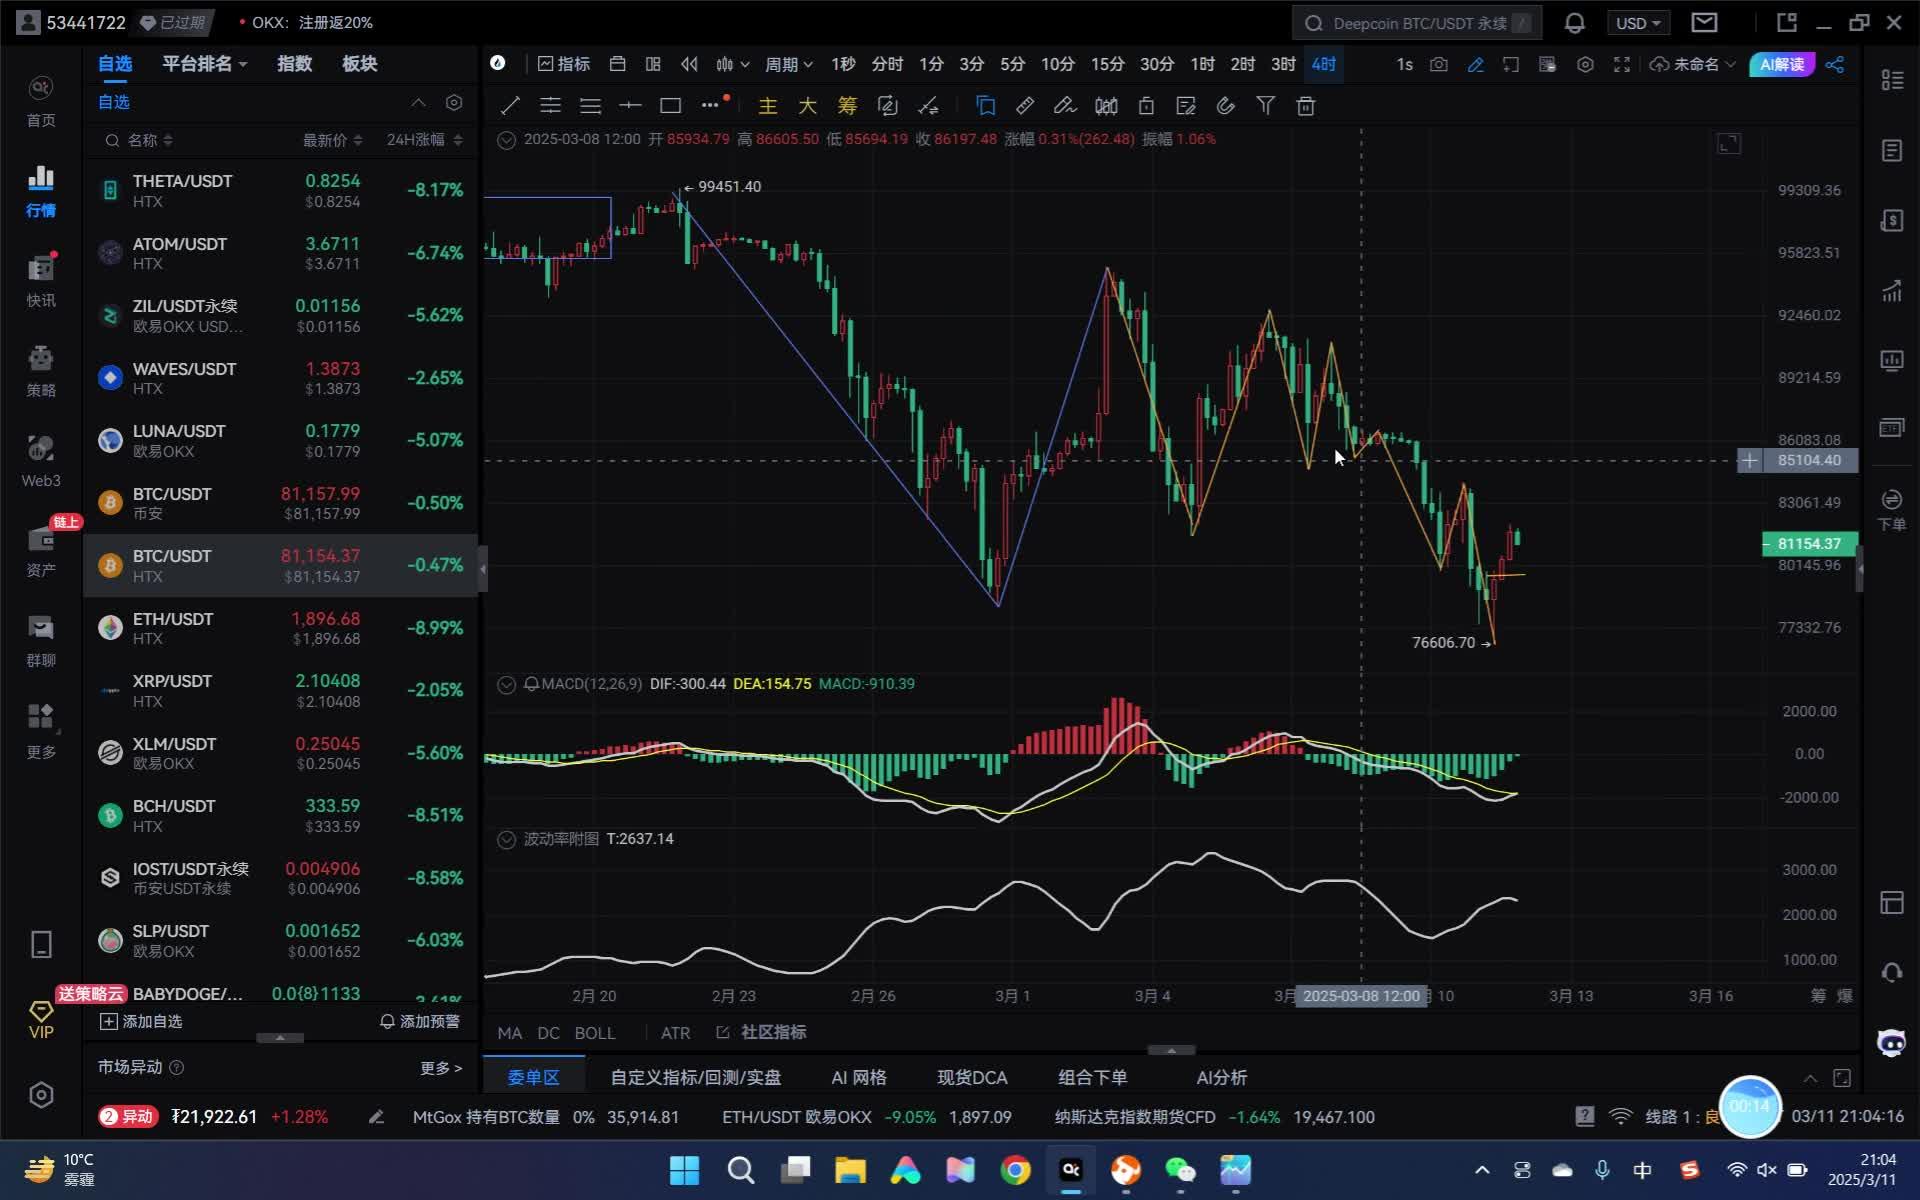Viewport: 1920px width, 1200px height.
Task: Expand the bottom panel chevron
Action: point(1810,1078)
